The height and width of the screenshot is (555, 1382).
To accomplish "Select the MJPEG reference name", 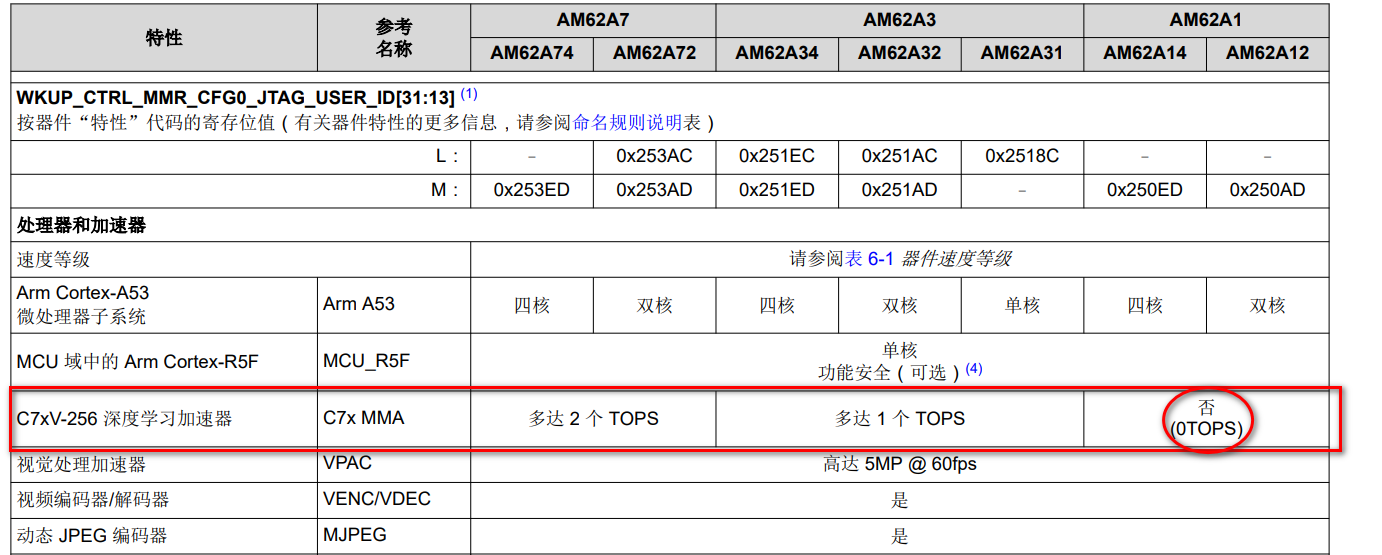I will pos(355,535).
